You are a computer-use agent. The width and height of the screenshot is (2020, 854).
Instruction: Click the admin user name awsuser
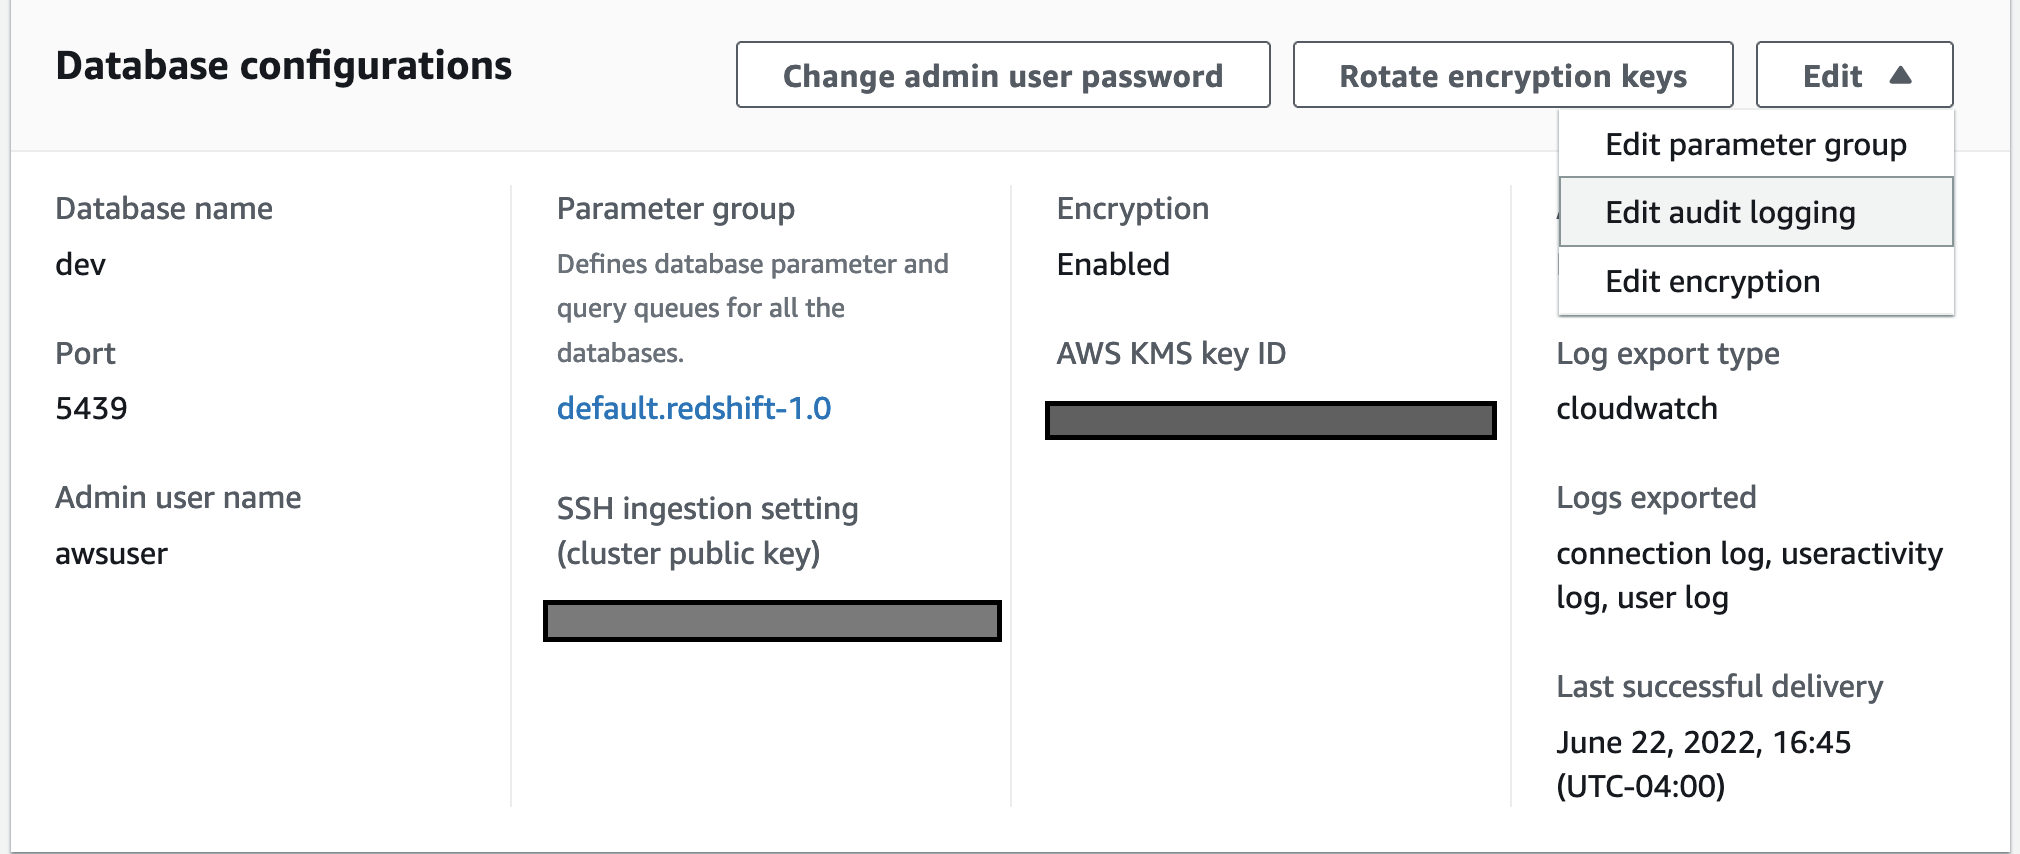111,553
